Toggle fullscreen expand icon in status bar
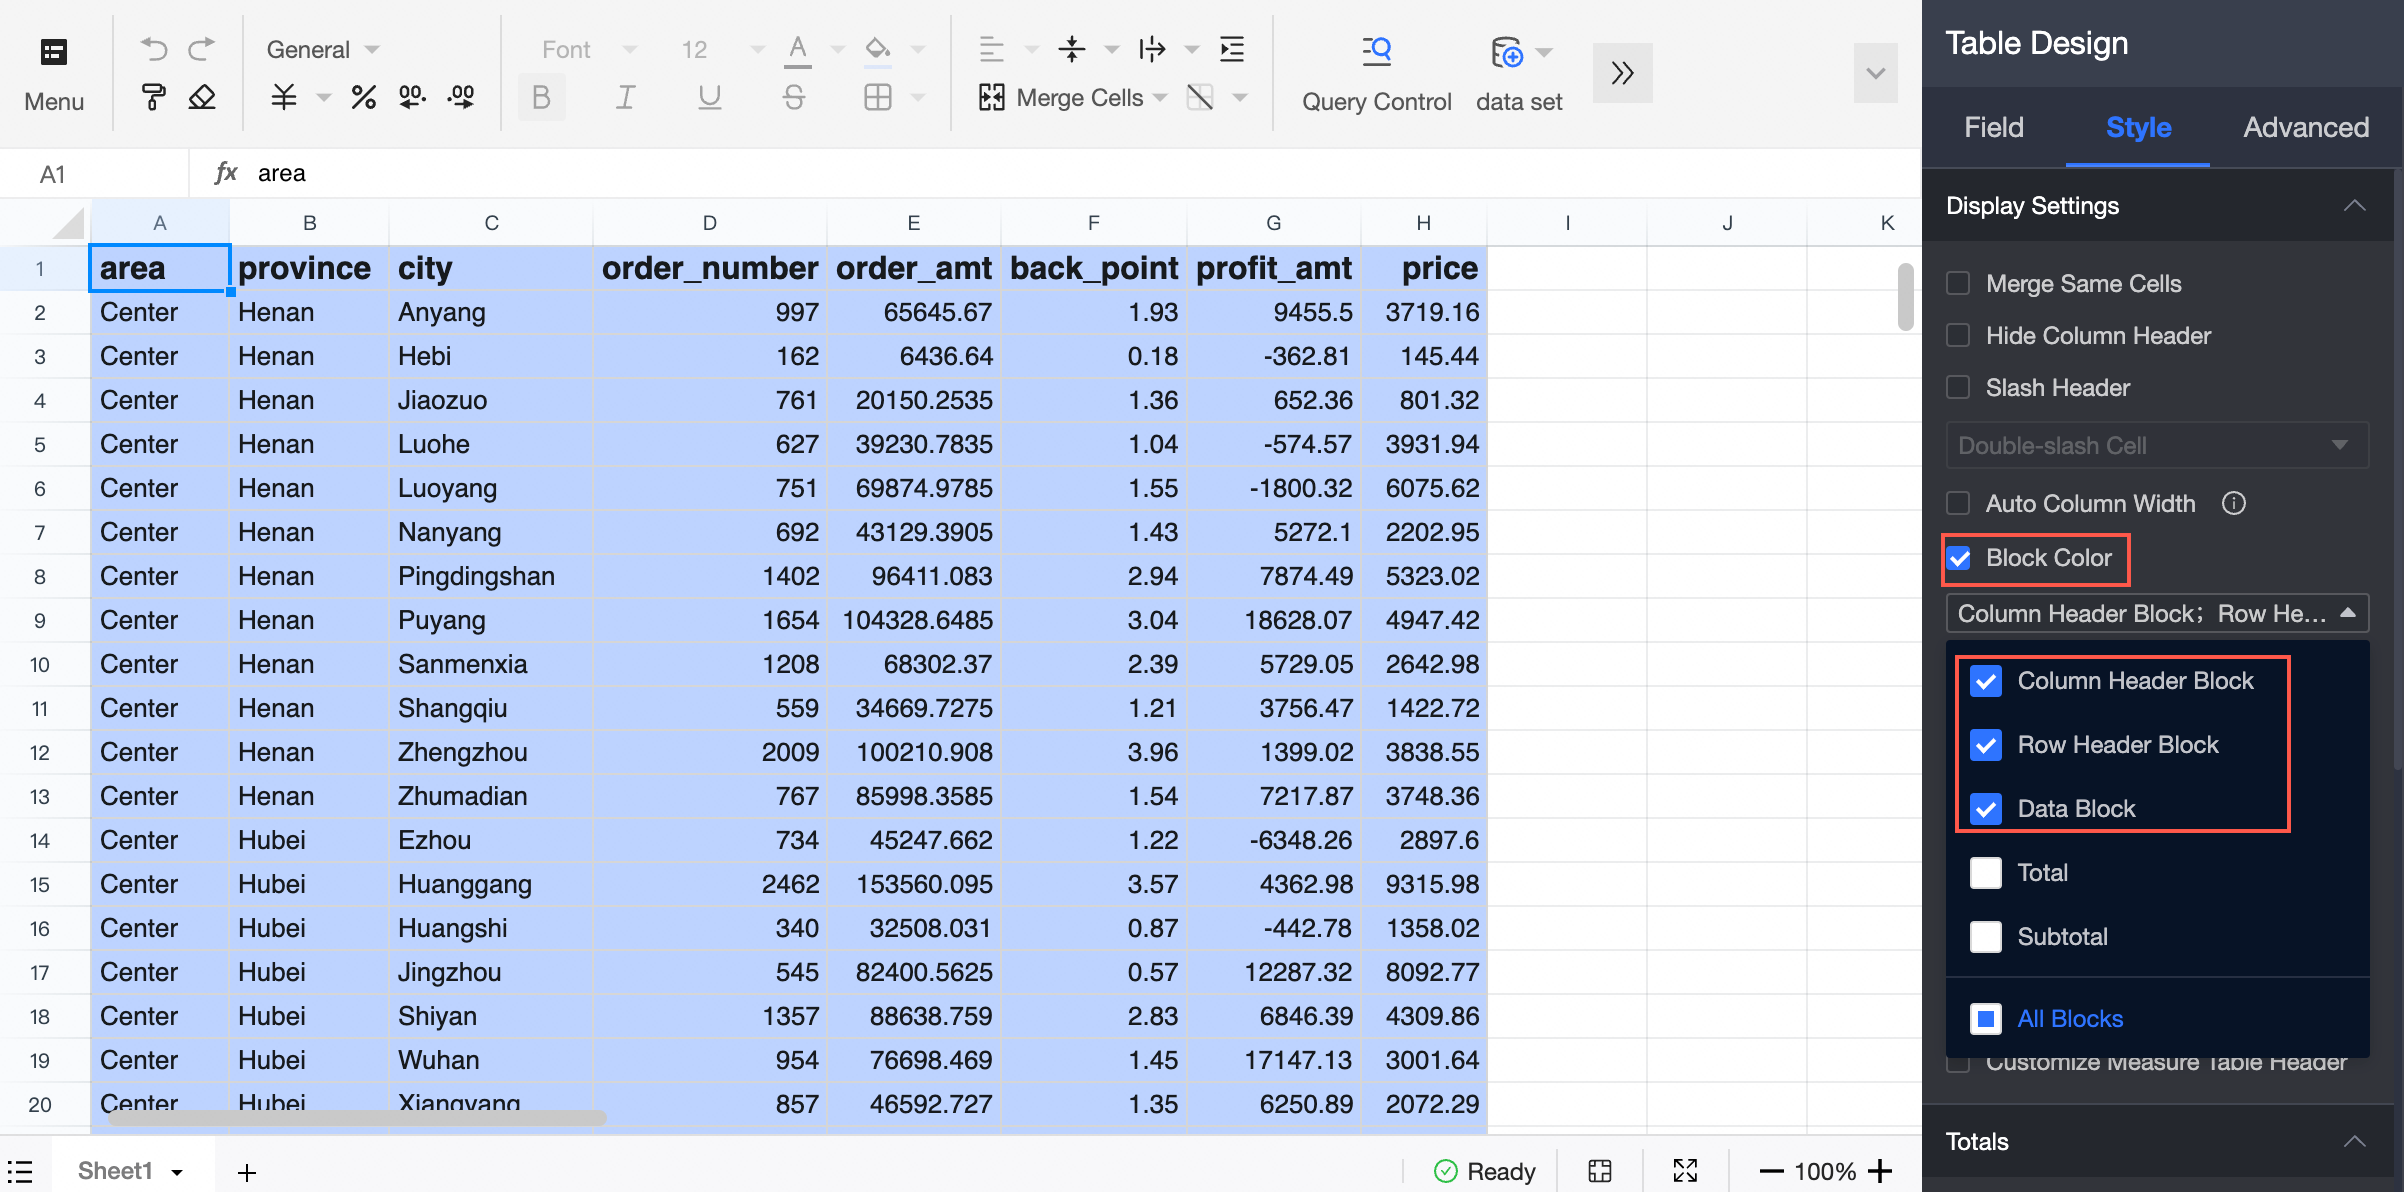 click(1685, 1171)
